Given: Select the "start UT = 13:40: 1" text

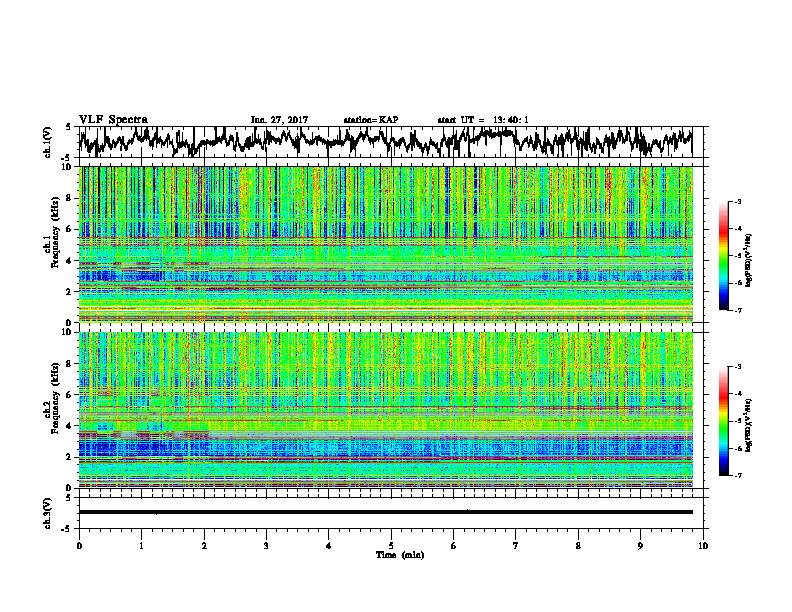Looking at the screenshot, I should point(483,120).
